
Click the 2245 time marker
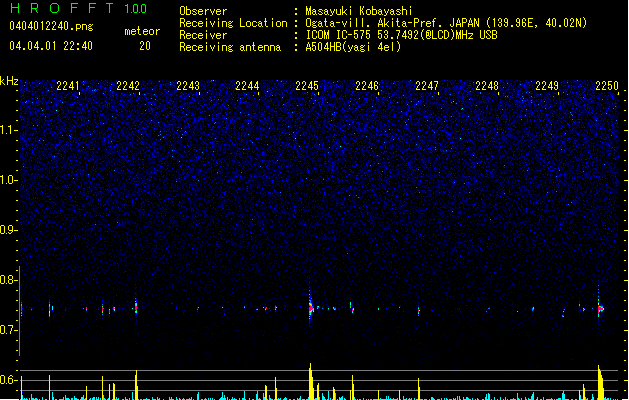(307, 86)
